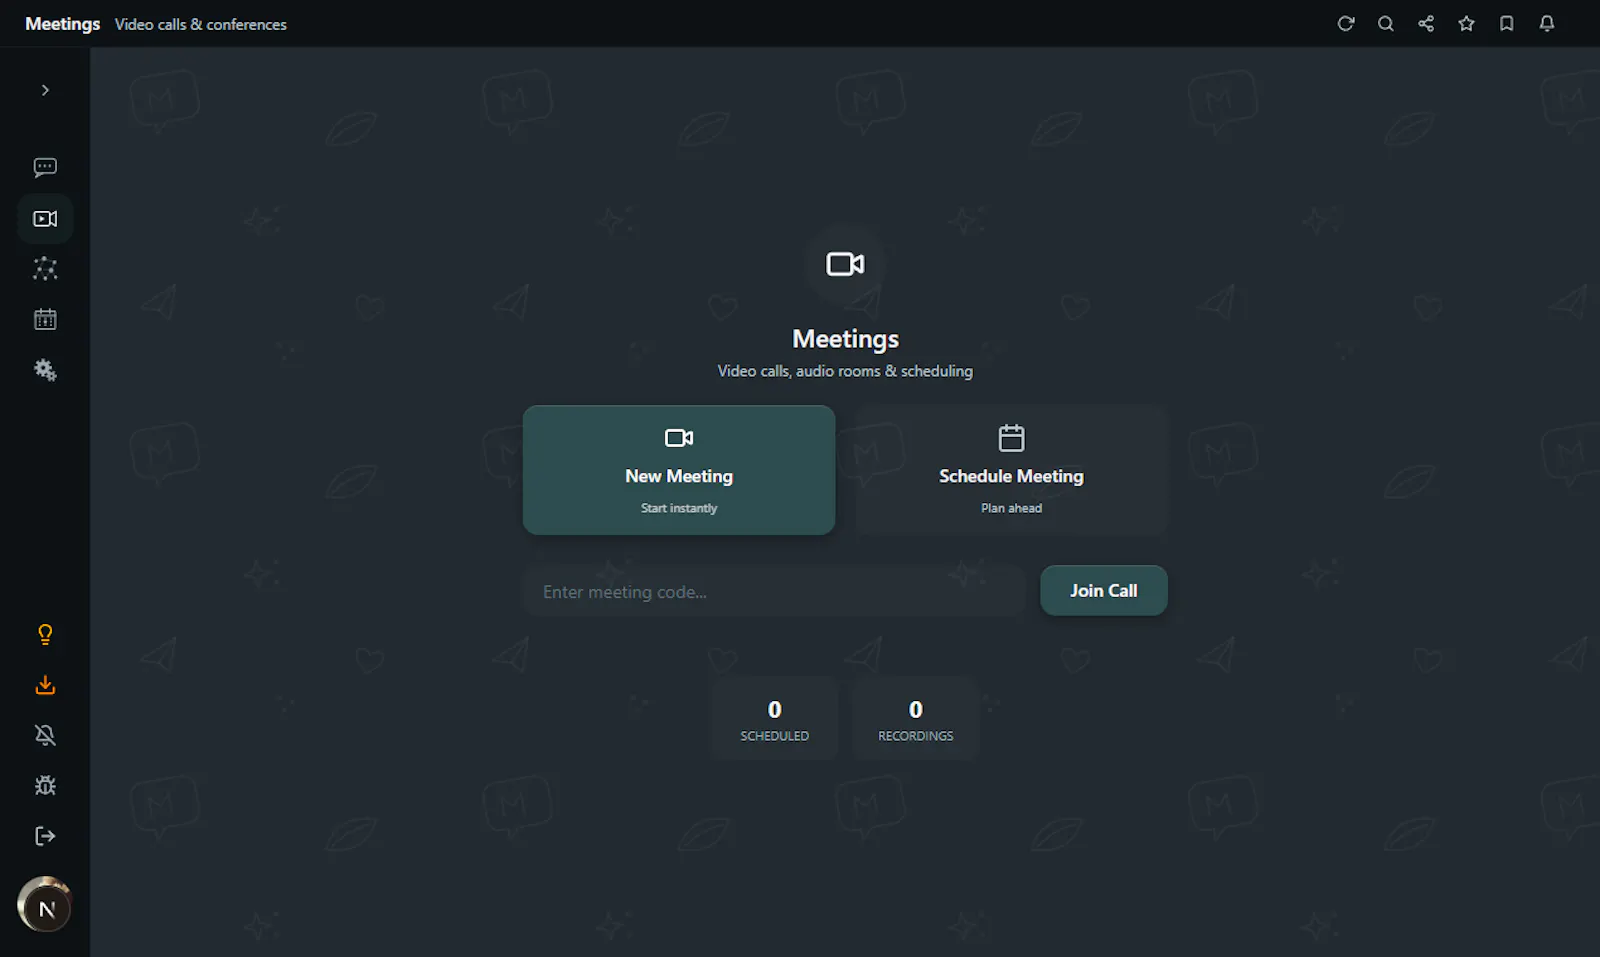
Task: Open the calendar icon in sidebar
Action: (45, 320)
